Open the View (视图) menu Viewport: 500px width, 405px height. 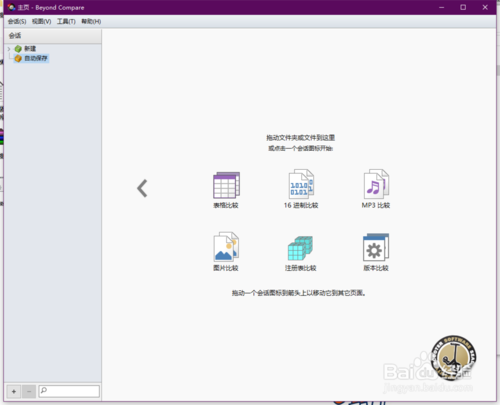(42, 21)
